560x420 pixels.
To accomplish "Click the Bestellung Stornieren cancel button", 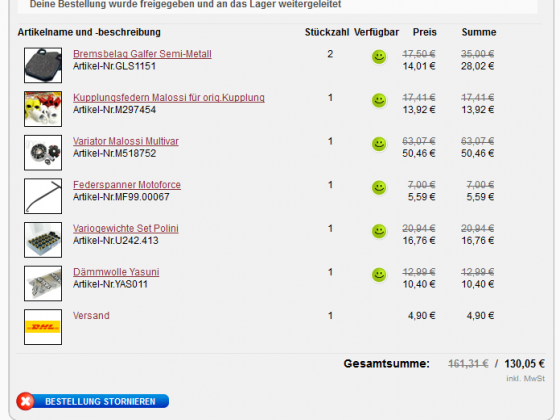I will point(93,401).
